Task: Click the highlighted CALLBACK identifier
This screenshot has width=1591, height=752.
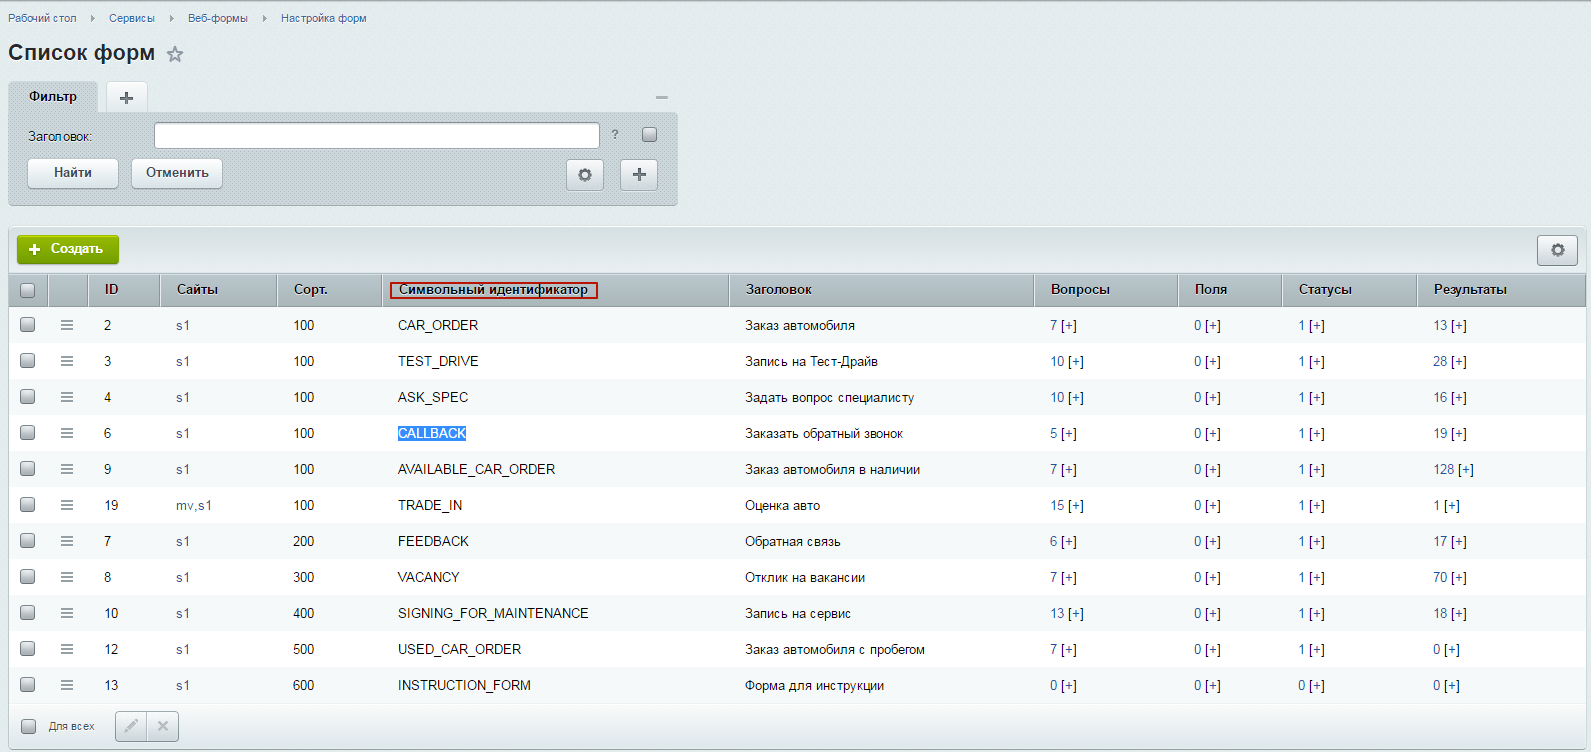Action: click(432, 433)
